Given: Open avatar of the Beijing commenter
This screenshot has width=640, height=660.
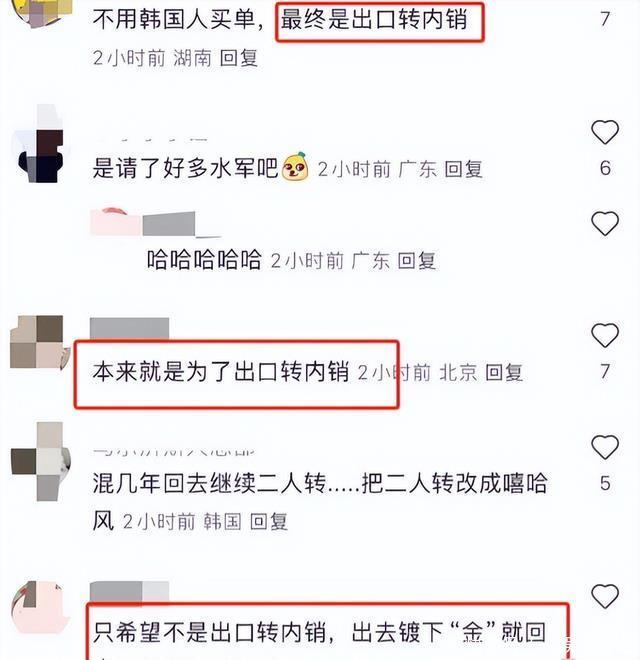Looking at the screenshot, I should (39, 342).
